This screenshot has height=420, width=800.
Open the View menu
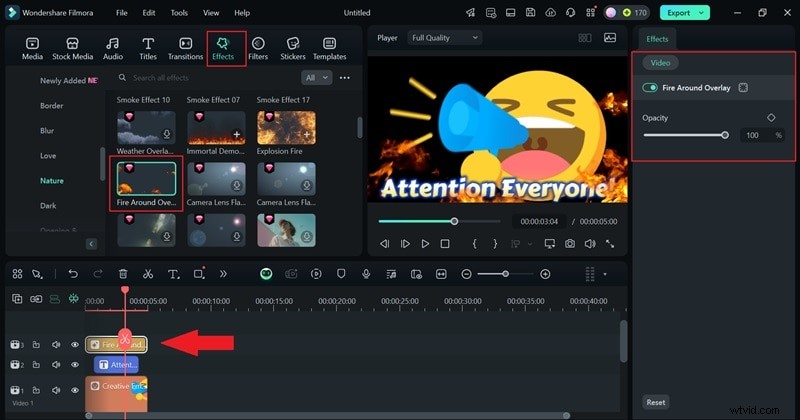211,13
